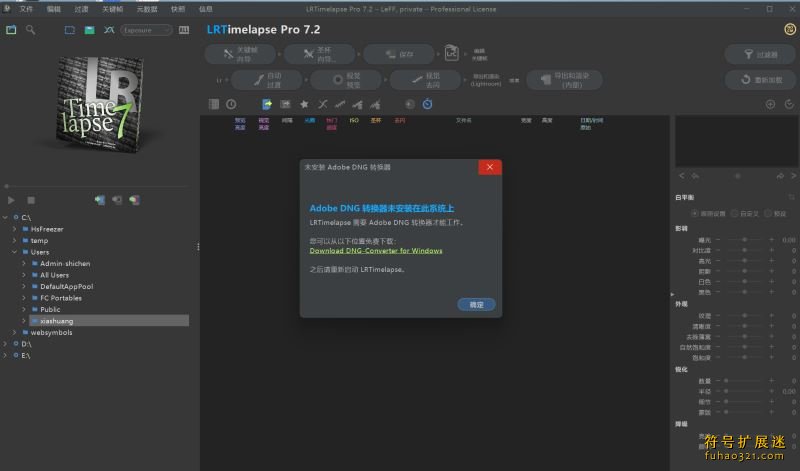This screenshot has width=800, height=471.
Task: Click the 文件名 column header
Action: [464, 120]
